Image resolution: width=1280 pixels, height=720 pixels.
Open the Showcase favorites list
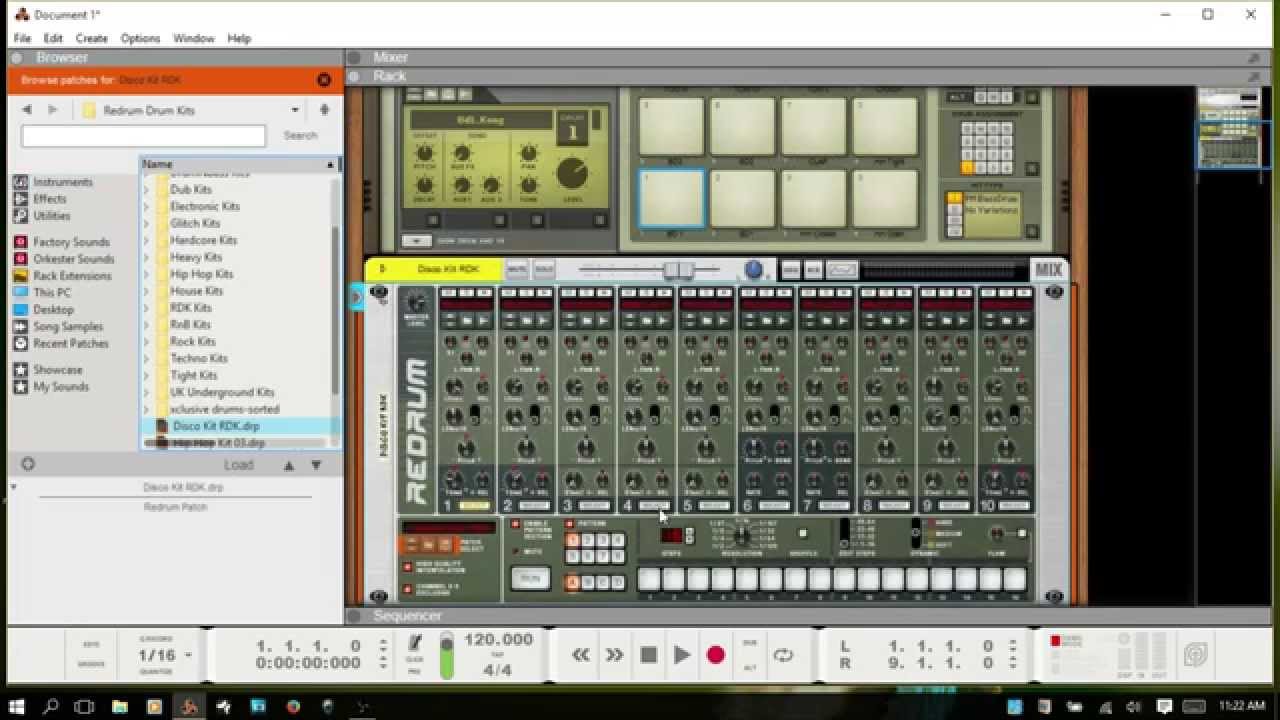click(x=48, y=370)
